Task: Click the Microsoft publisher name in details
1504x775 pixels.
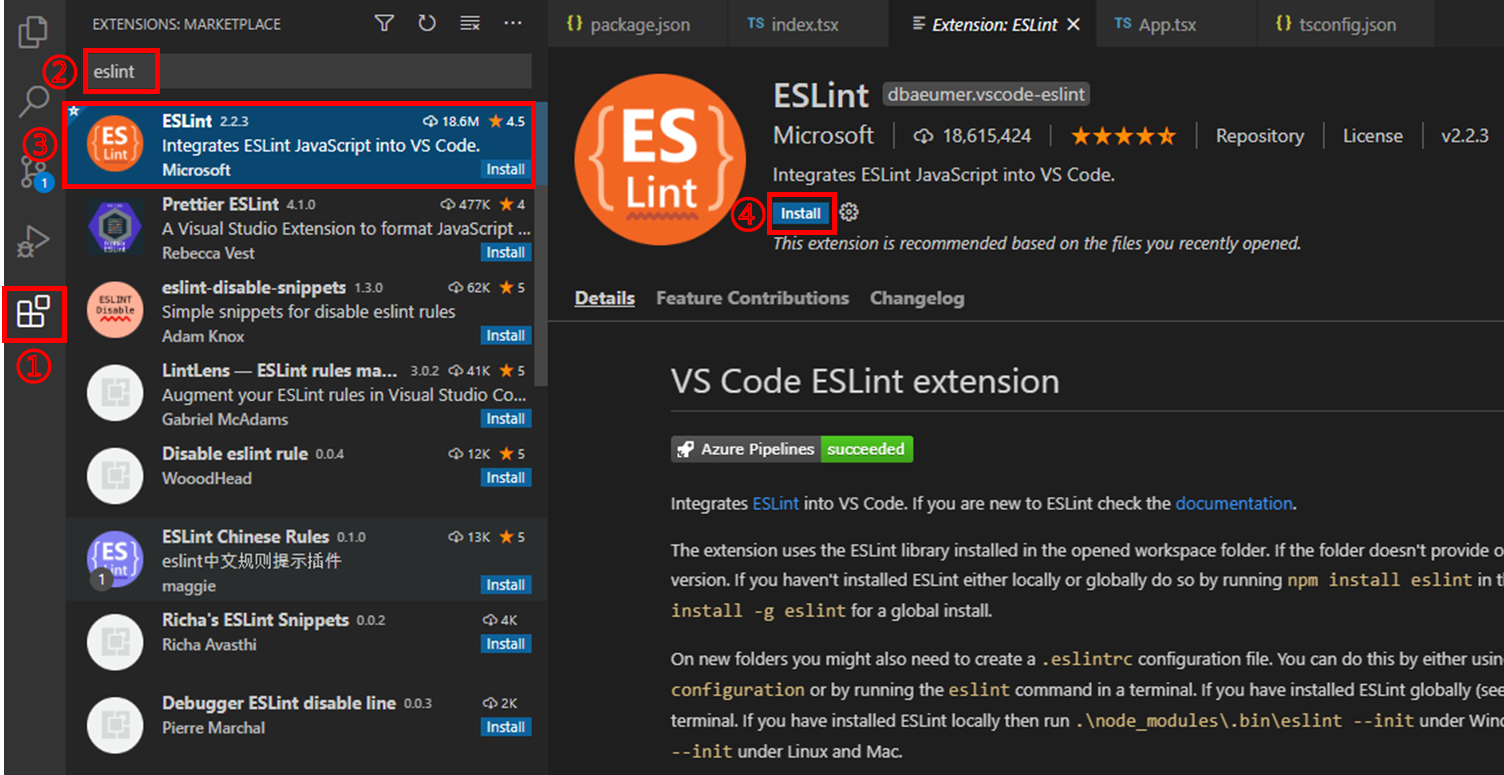Action: [x=823, y=136]
